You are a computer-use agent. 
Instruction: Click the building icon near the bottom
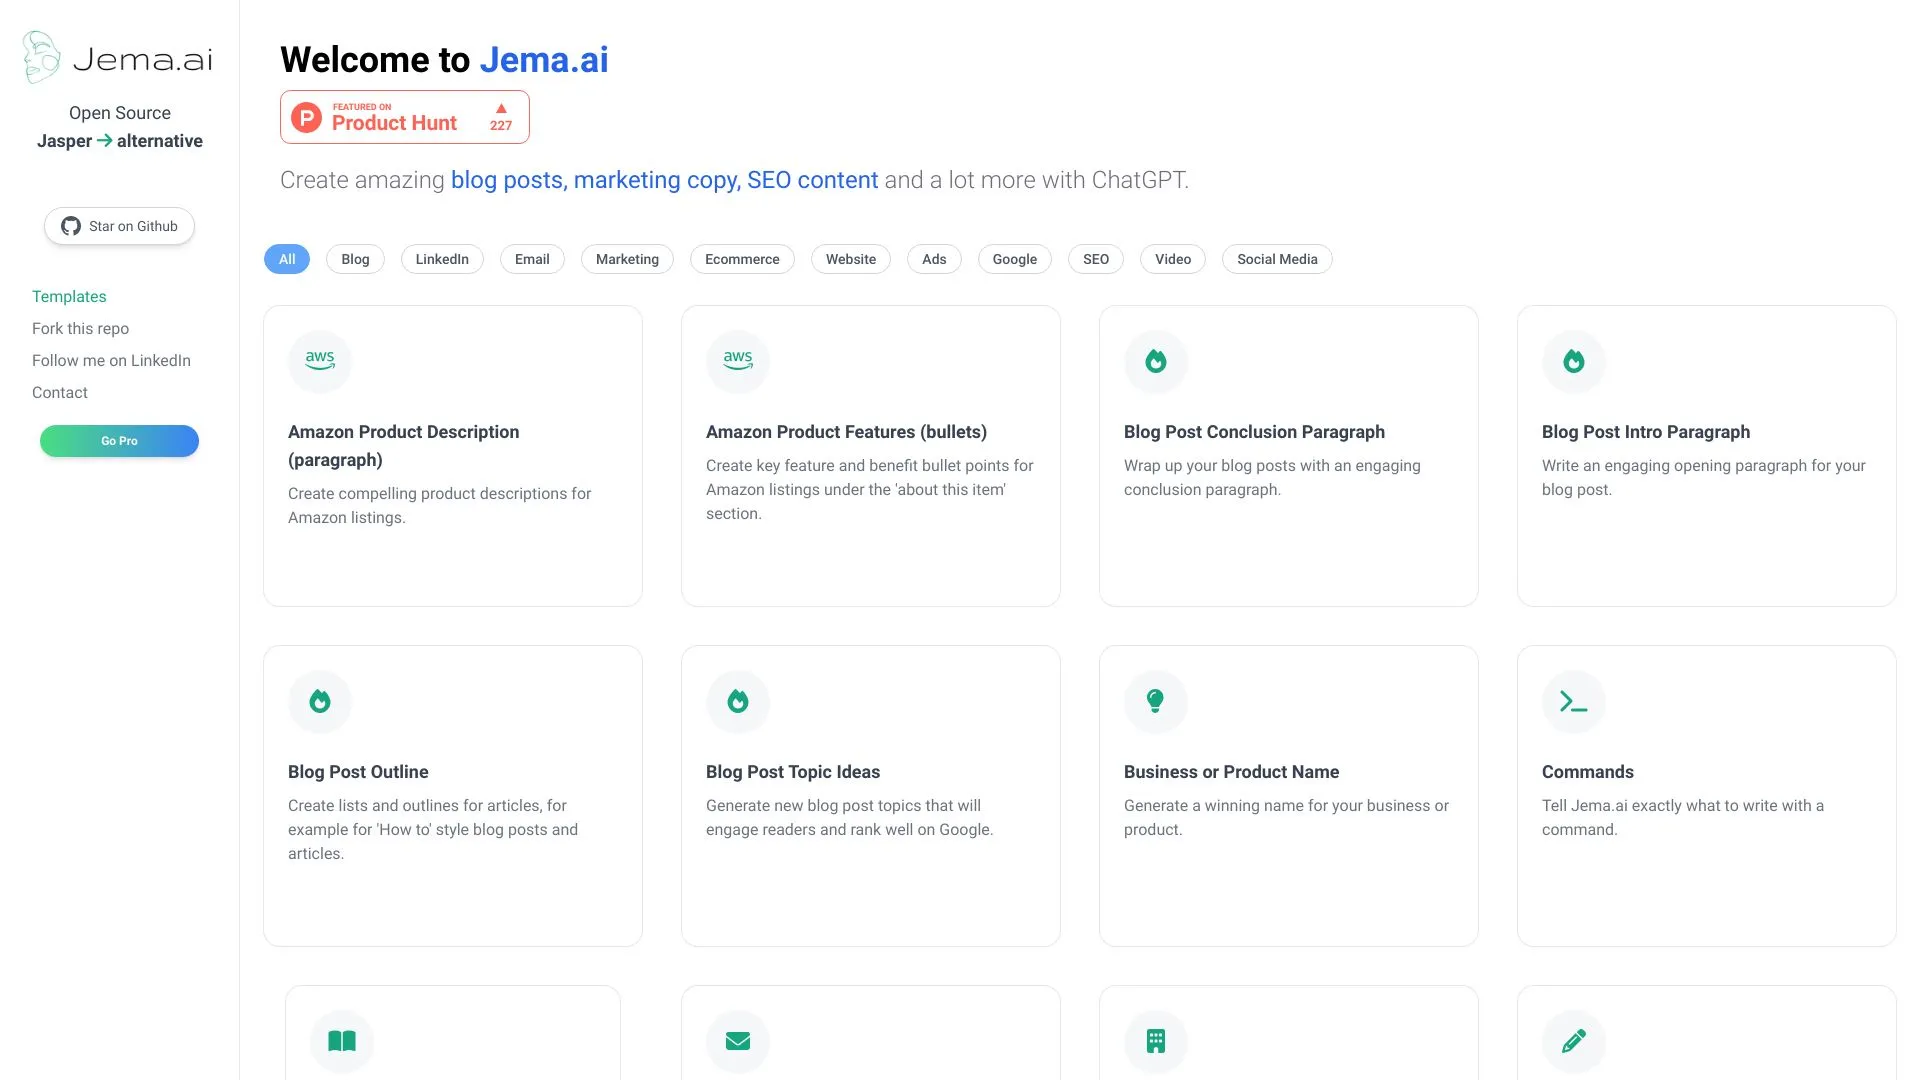pyautogui.click(x=1155, y=1041)
